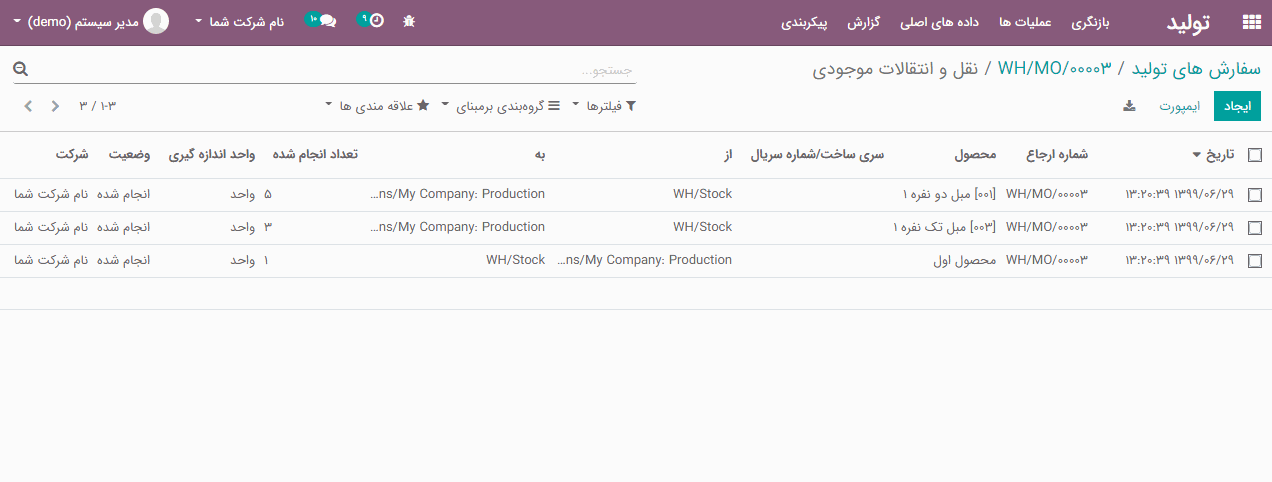Click the ایجاد create button
Viewport: 1272px width, 482px height.
pyautogui.click(x=1237, y=106)
